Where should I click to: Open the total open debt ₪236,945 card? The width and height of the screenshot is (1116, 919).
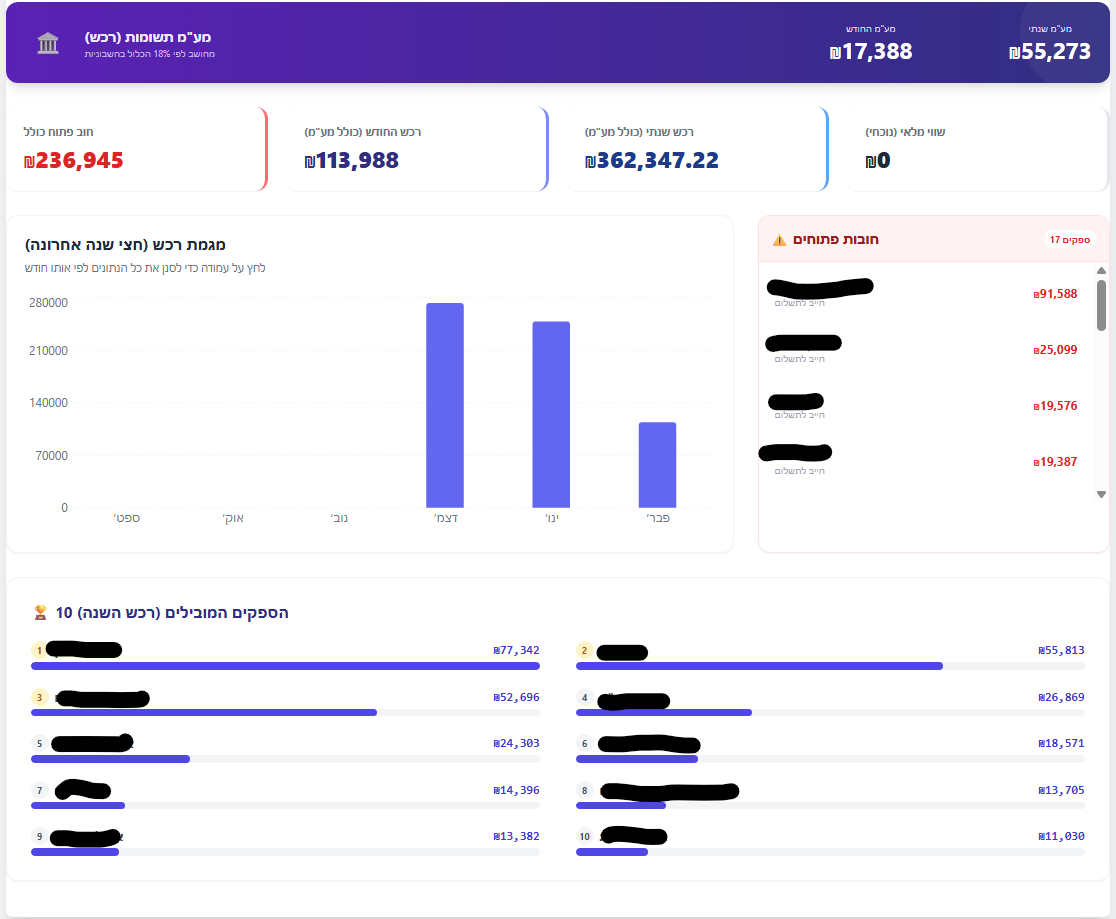pyautogui.click(x=137, y=149)
